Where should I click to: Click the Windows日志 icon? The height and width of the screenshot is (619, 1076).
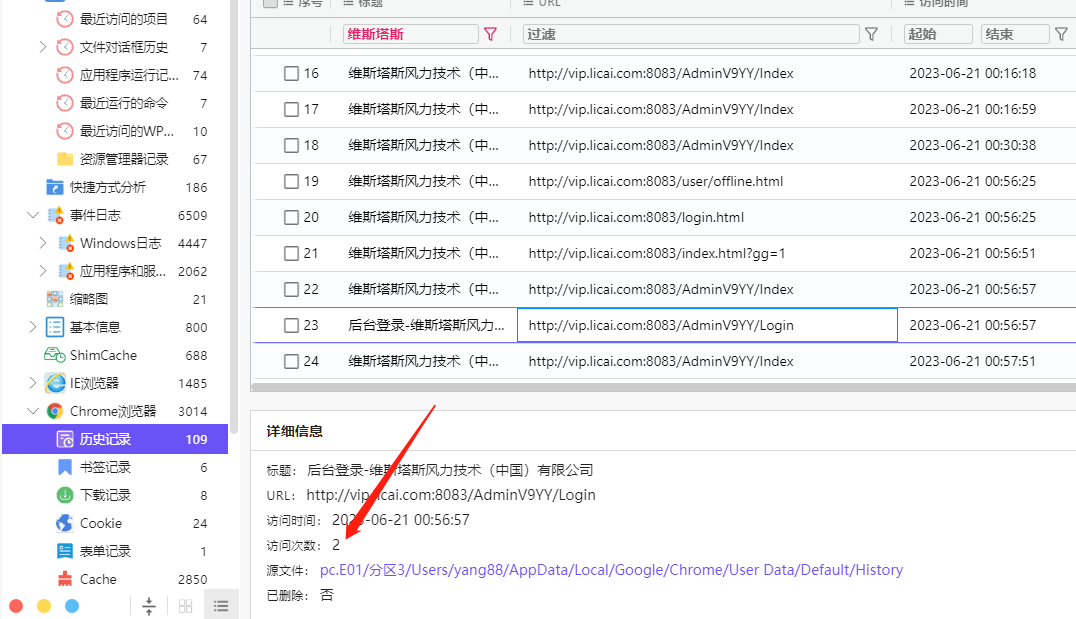(66, 243)
